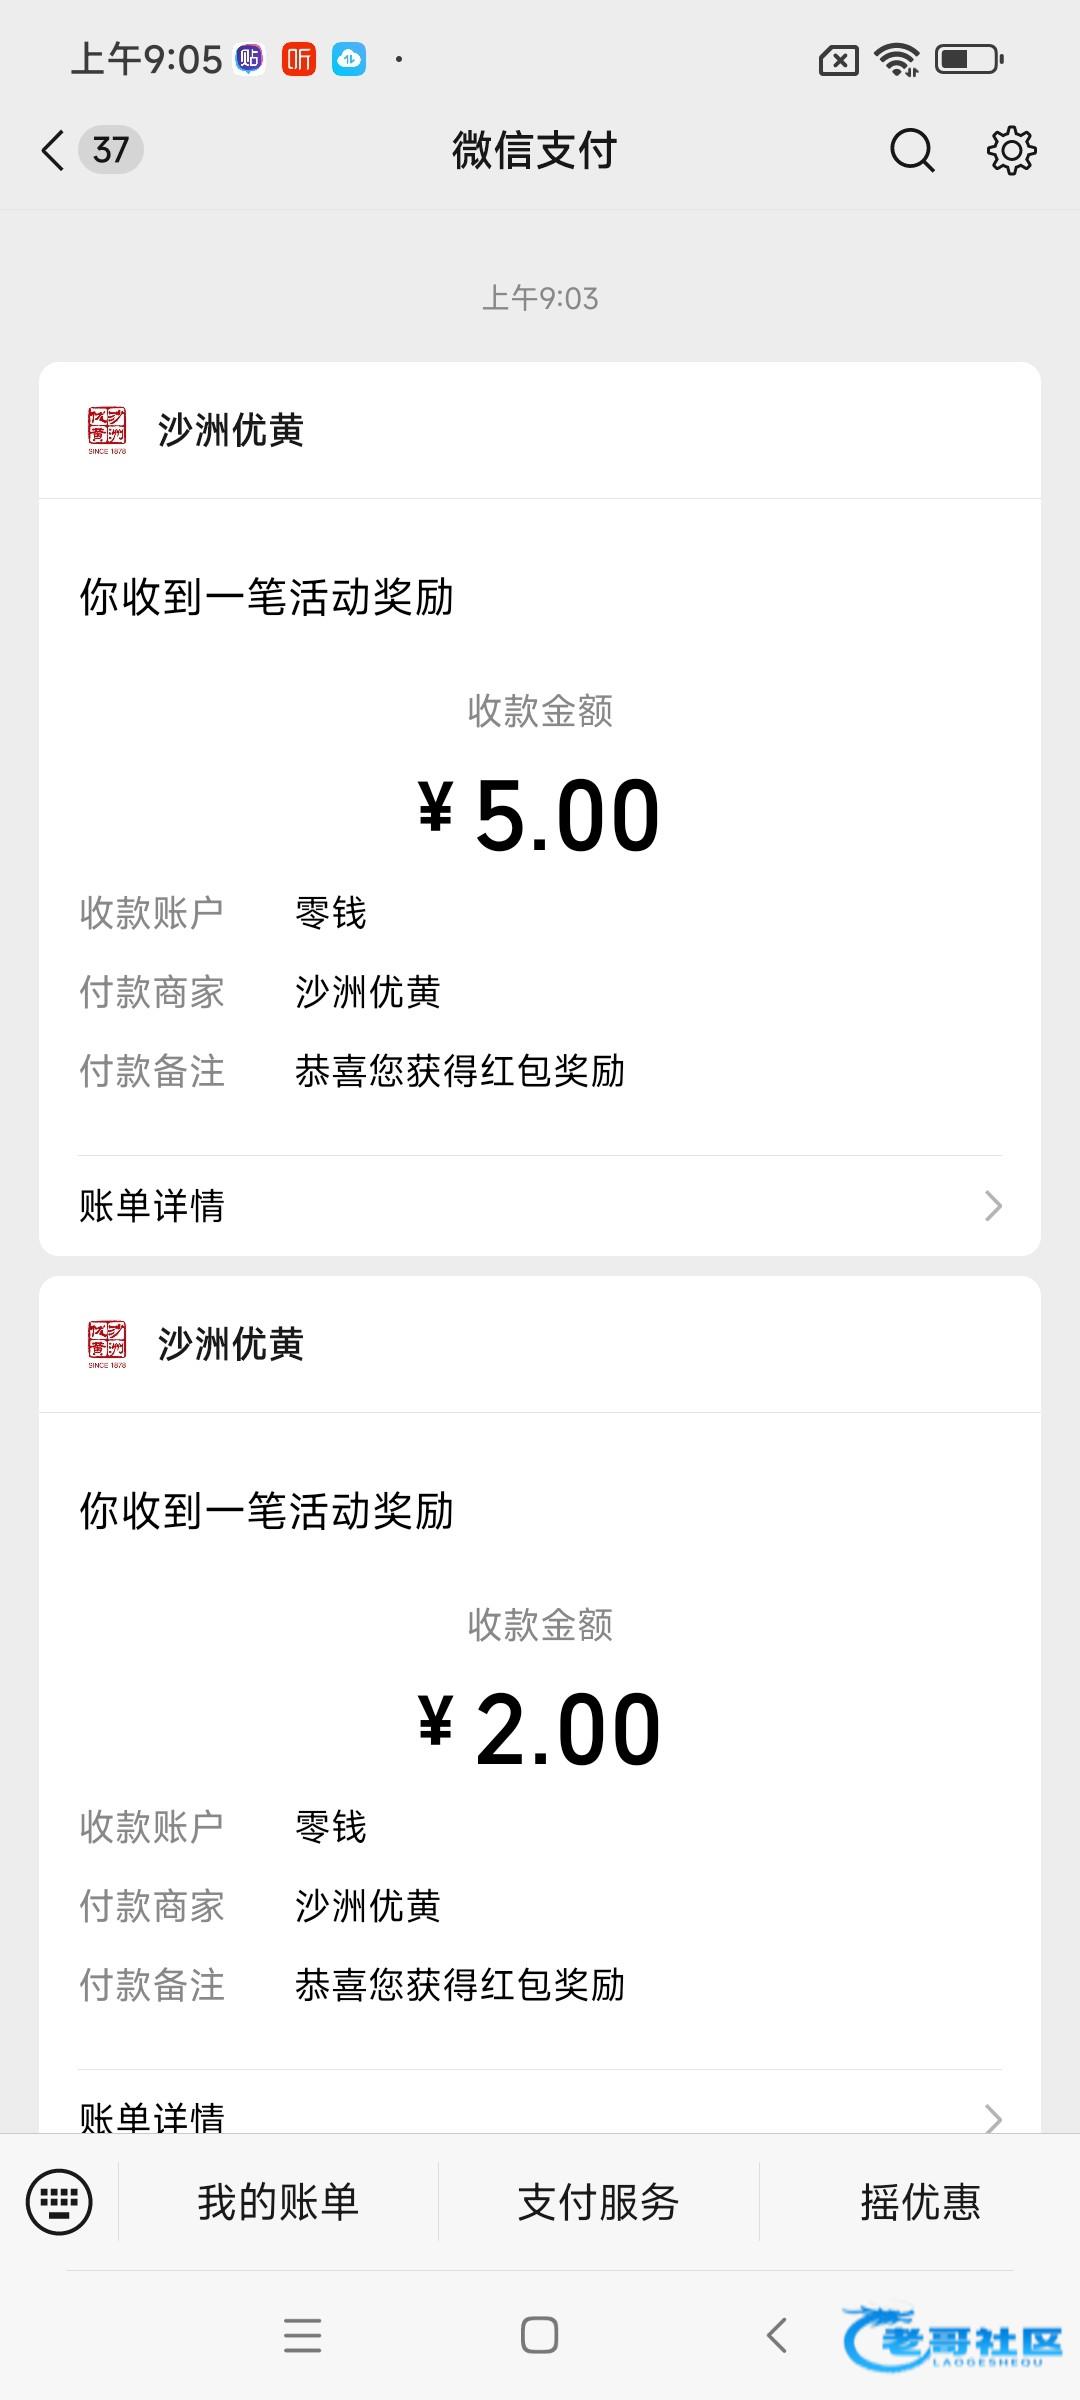Open 支付服务 menu

click(598, 2202)
